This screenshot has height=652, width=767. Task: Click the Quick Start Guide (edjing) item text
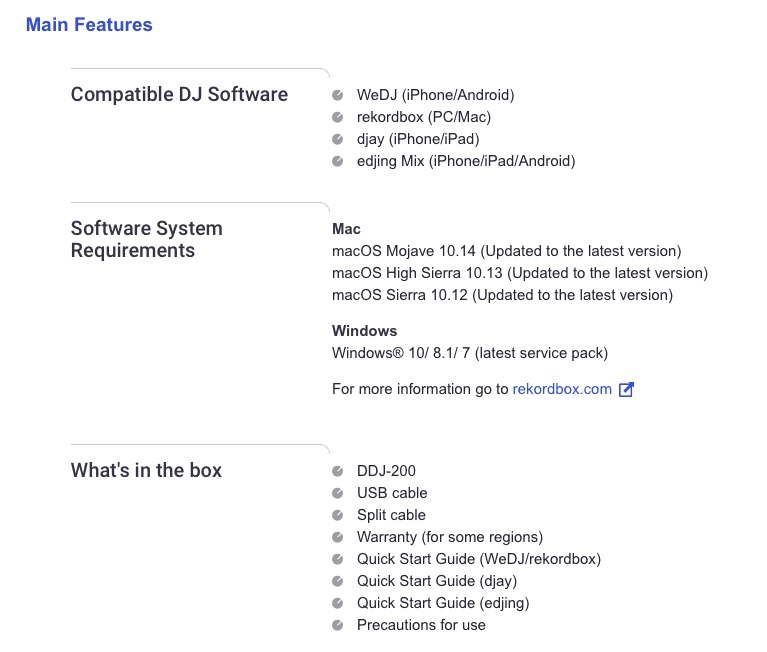point(443,603)
